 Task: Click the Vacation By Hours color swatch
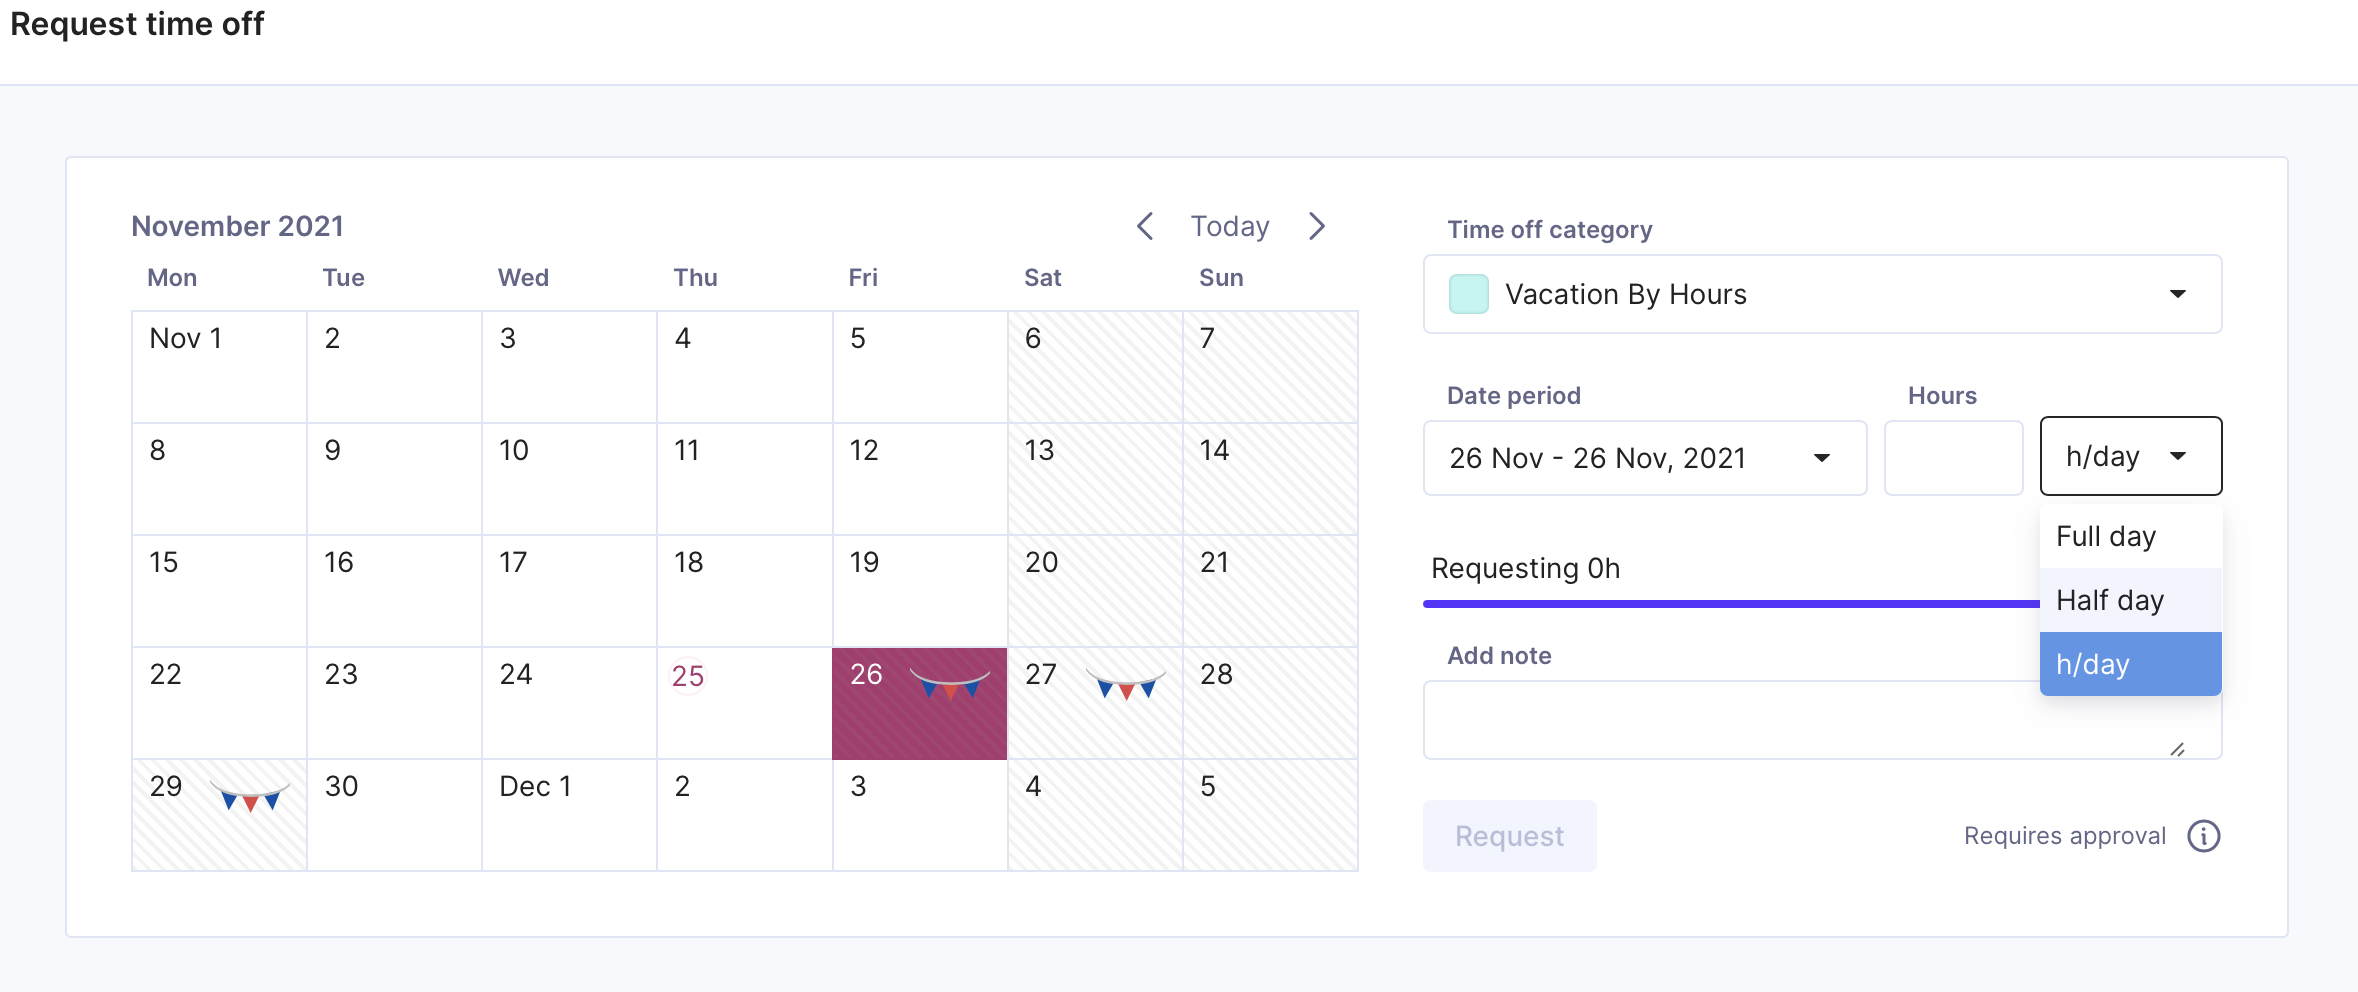point(1469,294)
